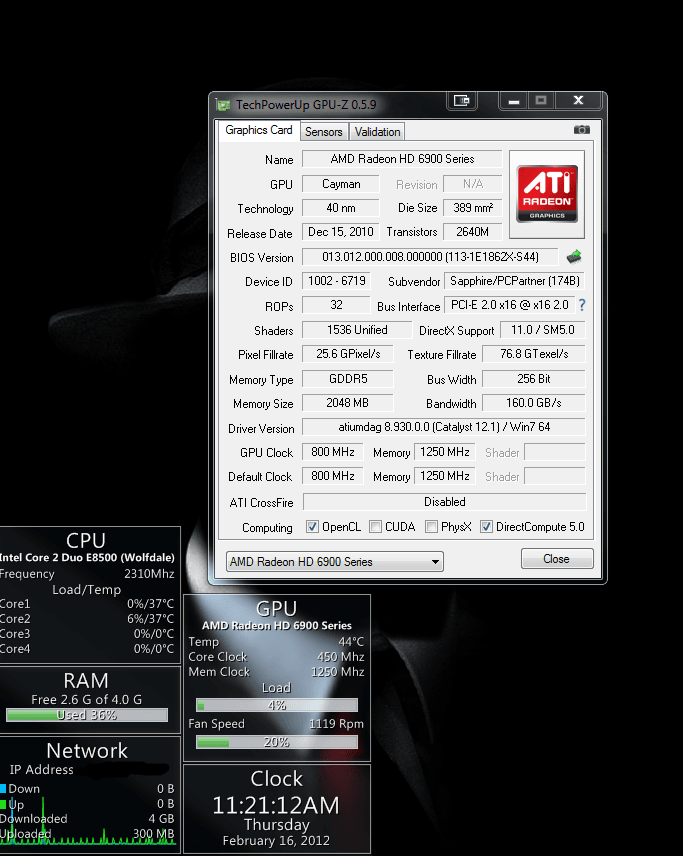Click the GPU widget Temp 44°C row
This screenshot has width=683, height=856.
[276, 642]
